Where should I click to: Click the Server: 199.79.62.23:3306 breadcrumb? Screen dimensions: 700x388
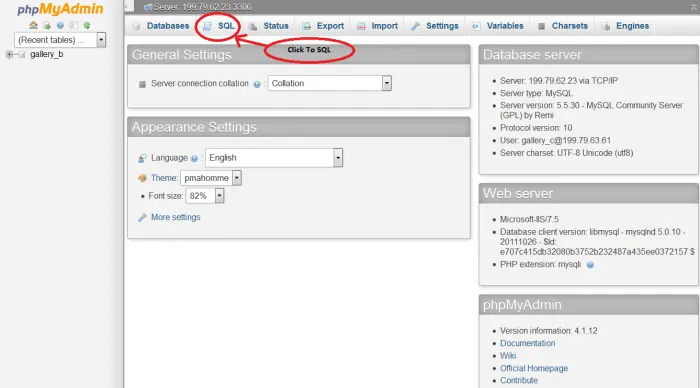[x=202, y=7]
